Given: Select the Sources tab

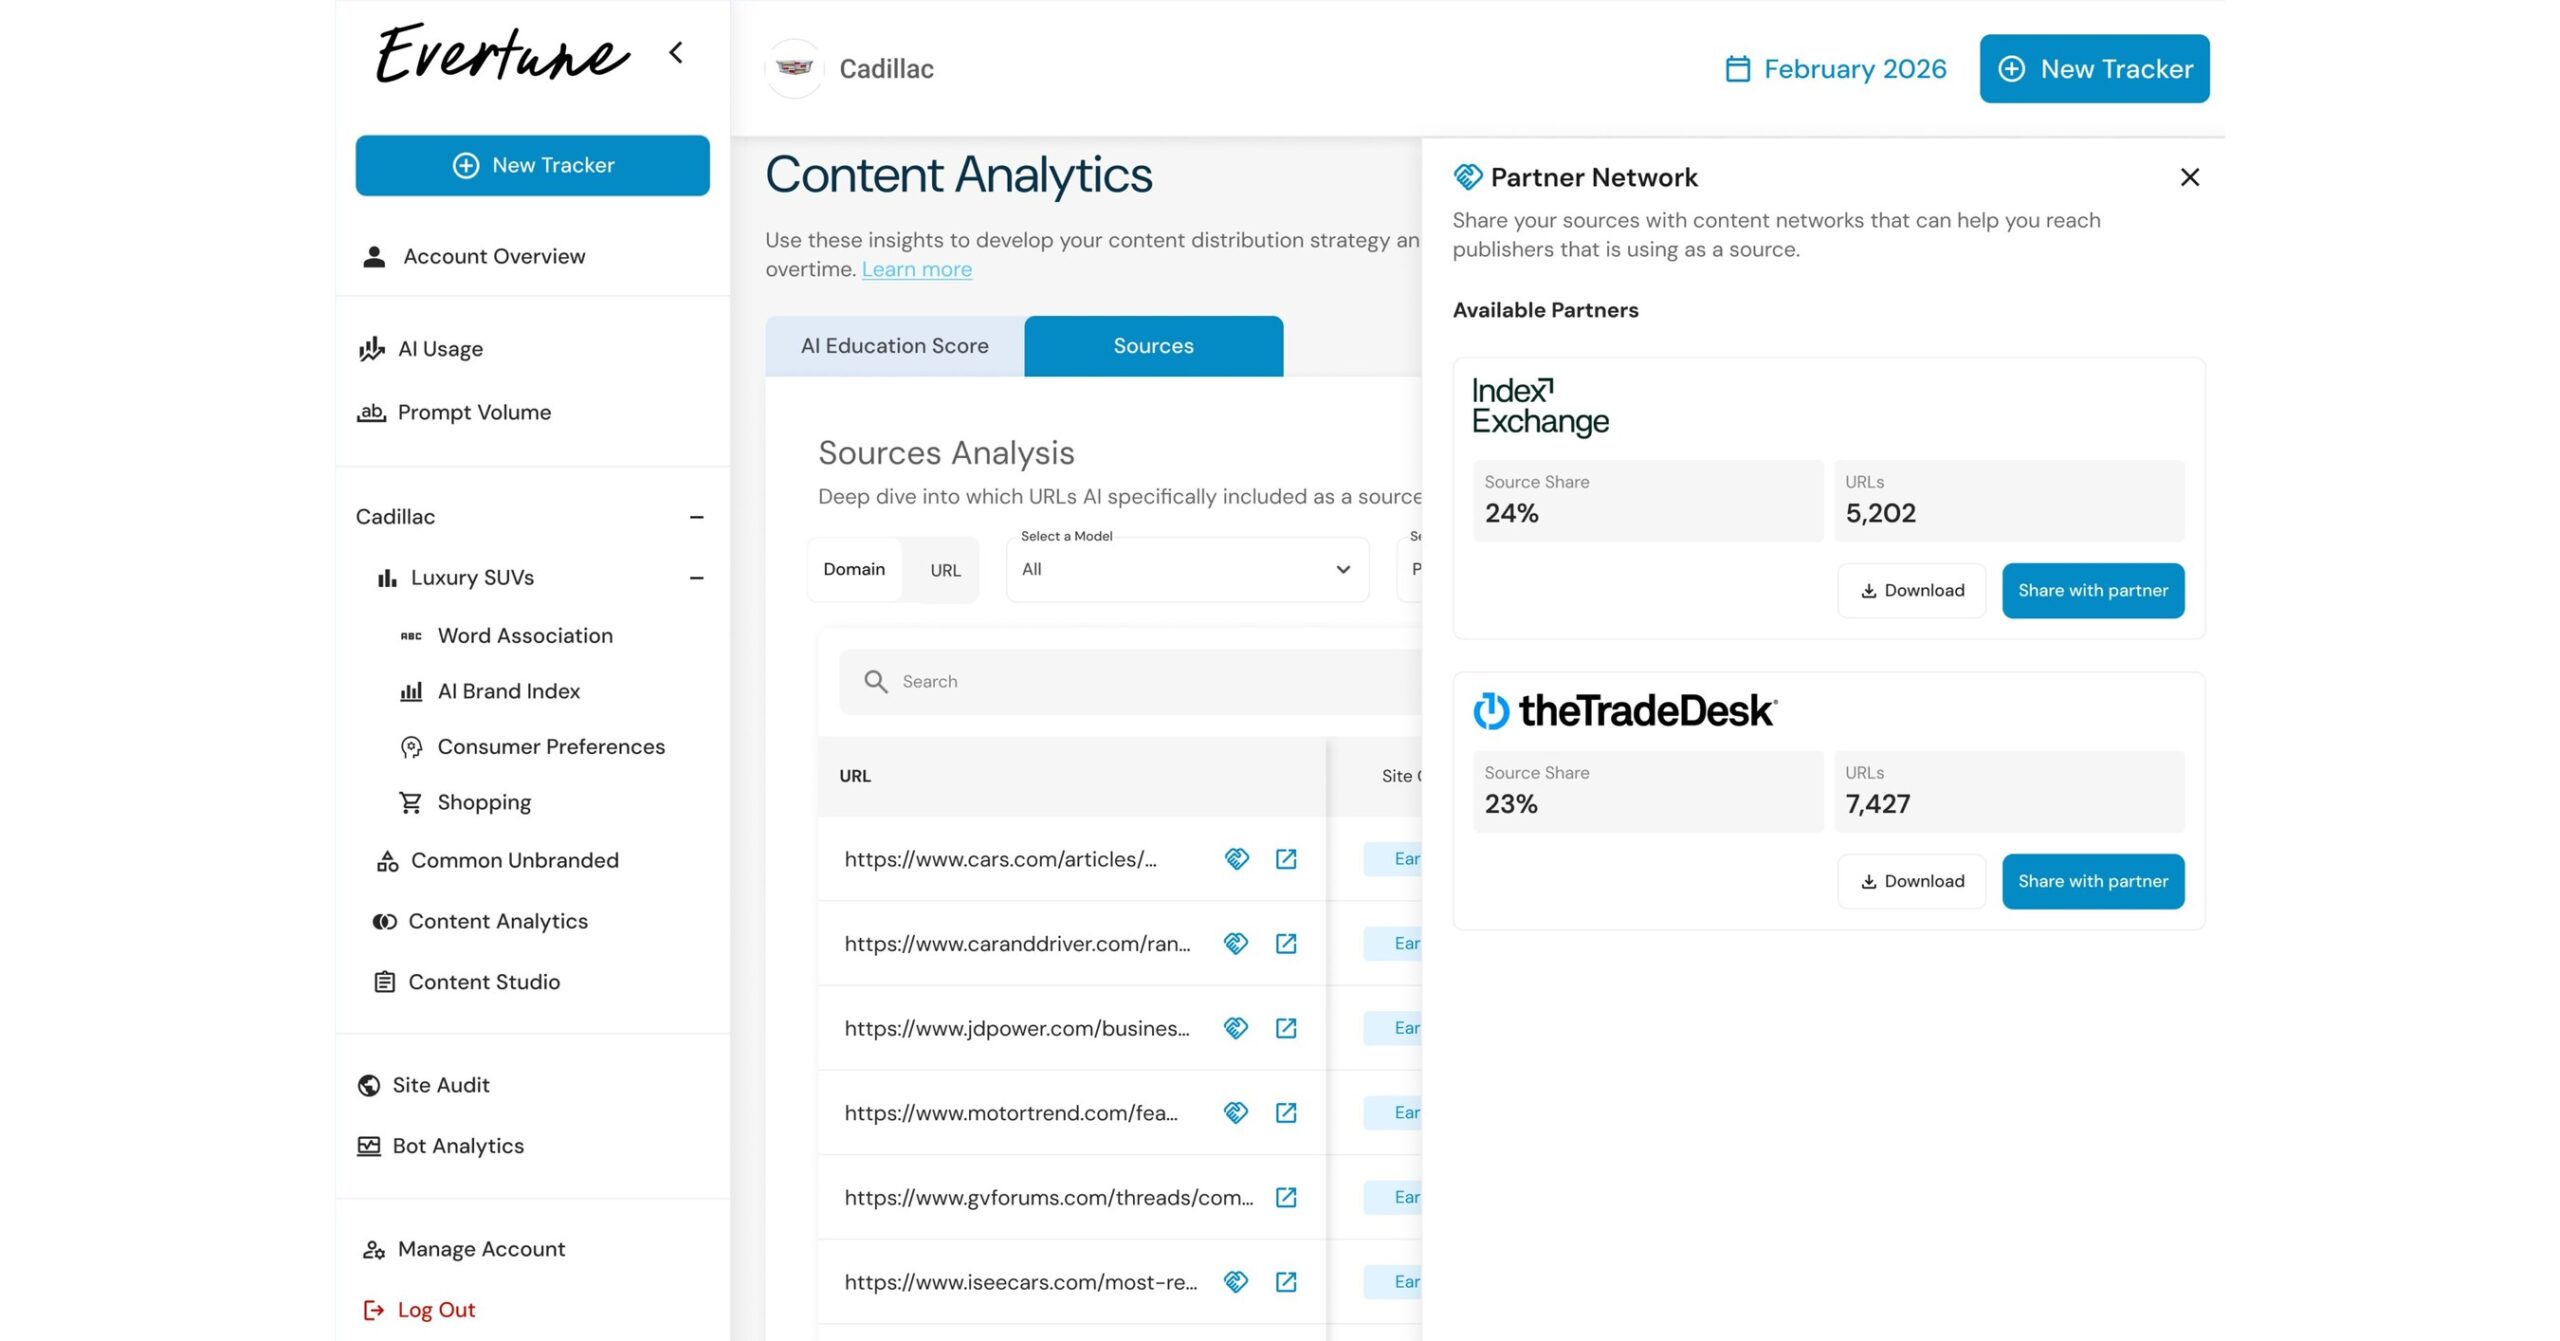Looking at the screenshot, I should tap(1152, 345).
